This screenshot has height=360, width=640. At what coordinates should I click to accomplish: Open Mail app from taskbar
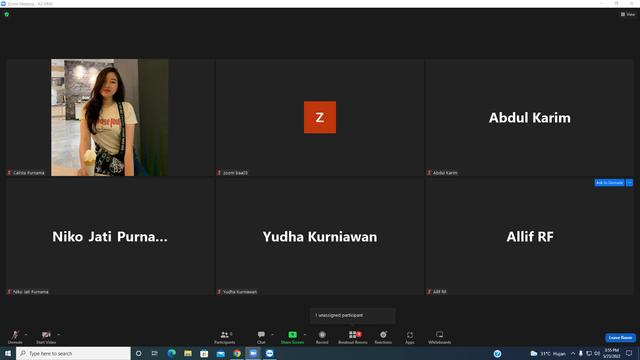[x=220, y=353]
